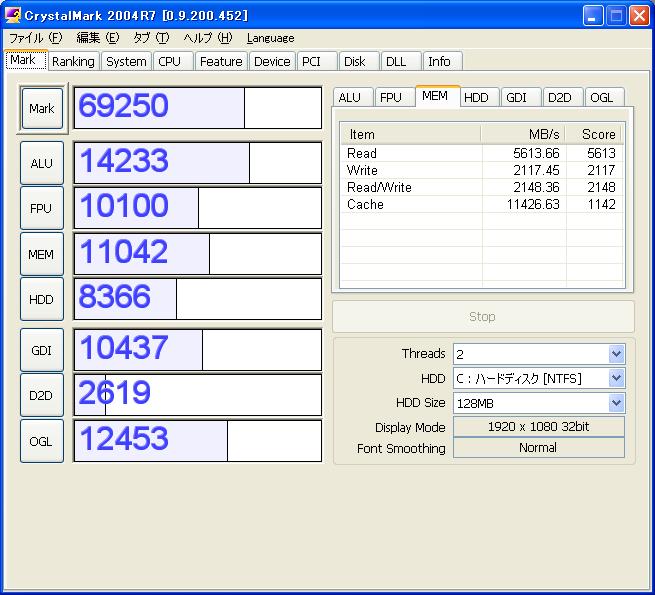Viewport: 655px width, 595px height.
Task: Click the Display Mode 1920 x 1080 32bit field
Action: tap(539, 427)
